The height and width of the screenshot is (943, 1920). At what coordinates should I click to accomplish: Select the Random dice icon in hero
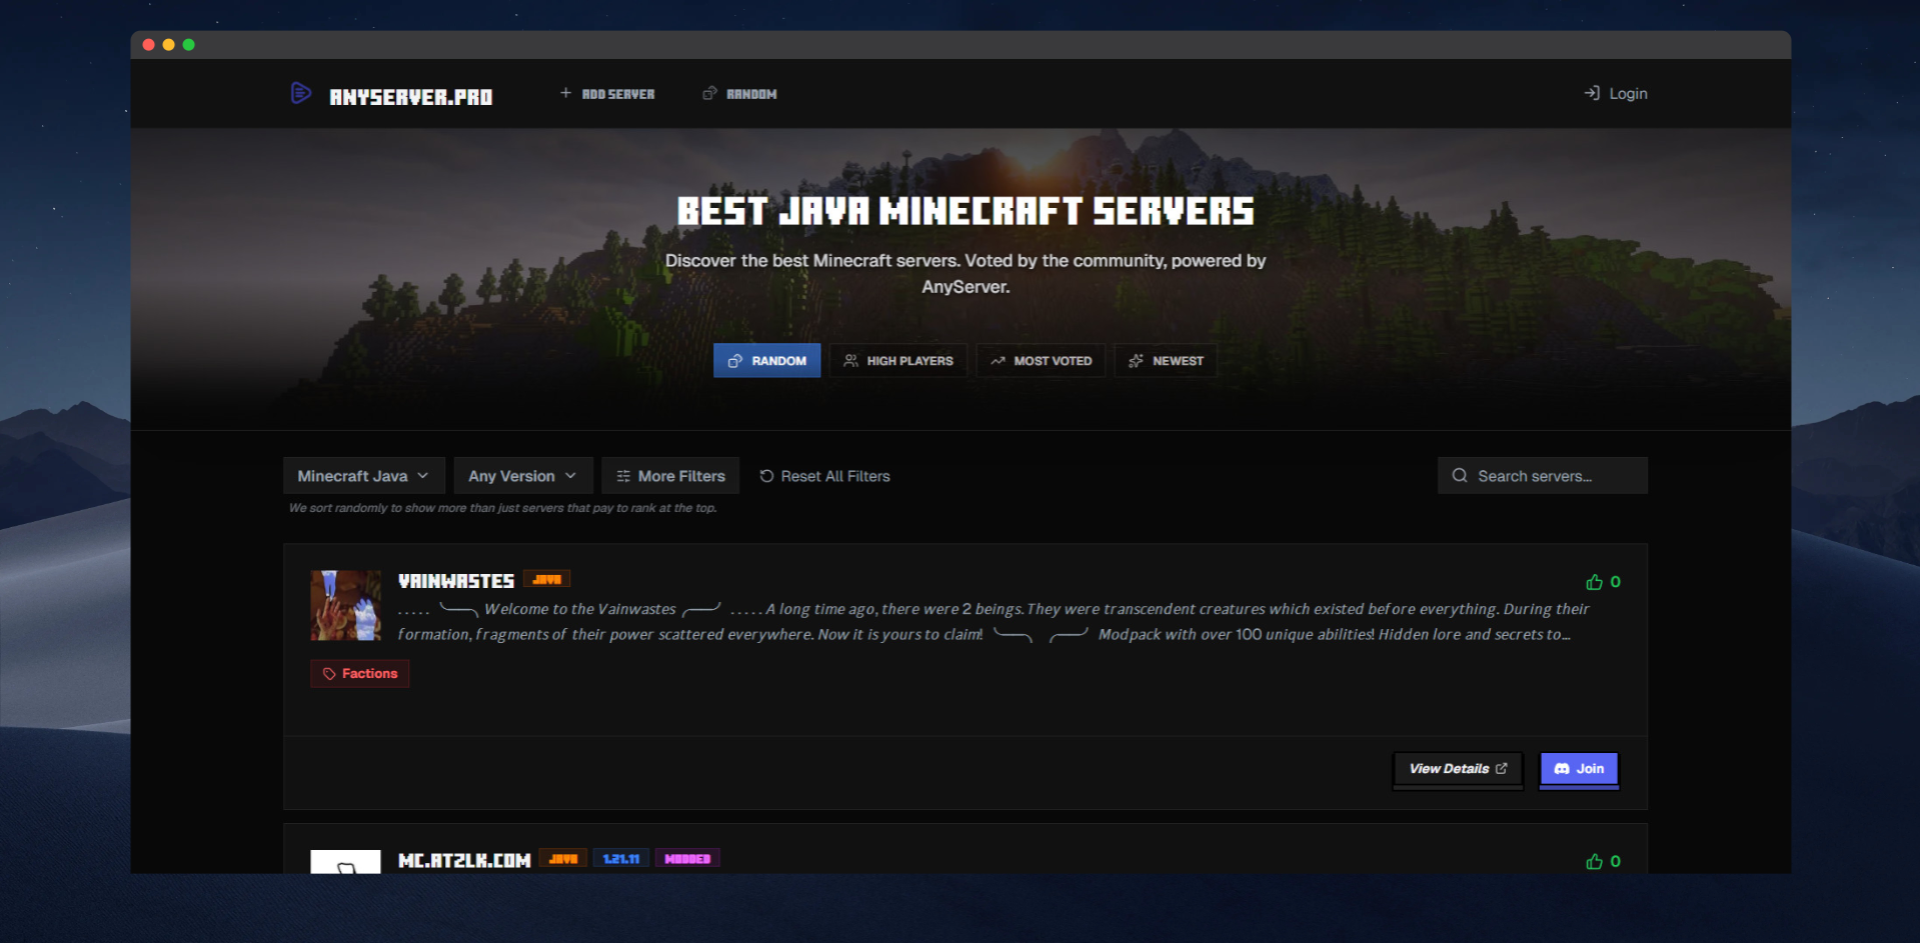[x=734, y=360]
